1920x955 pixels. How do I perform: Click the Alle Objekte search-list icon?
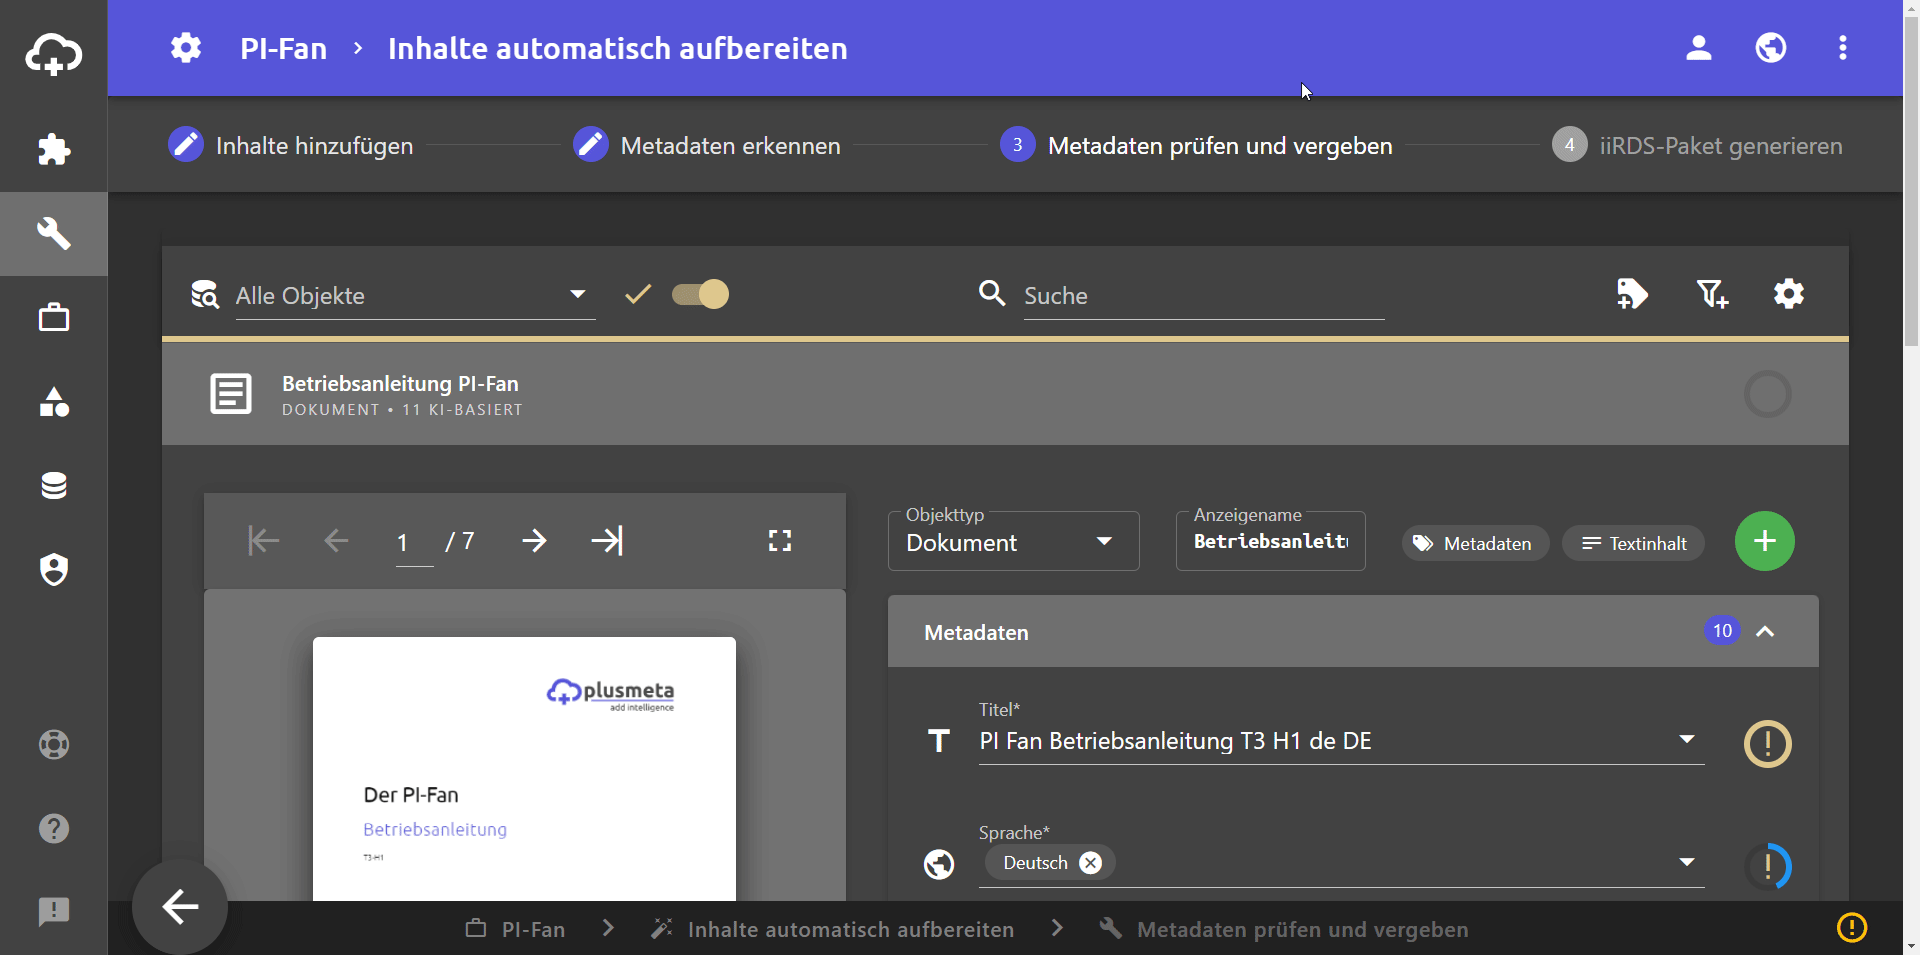coord(205,294)
